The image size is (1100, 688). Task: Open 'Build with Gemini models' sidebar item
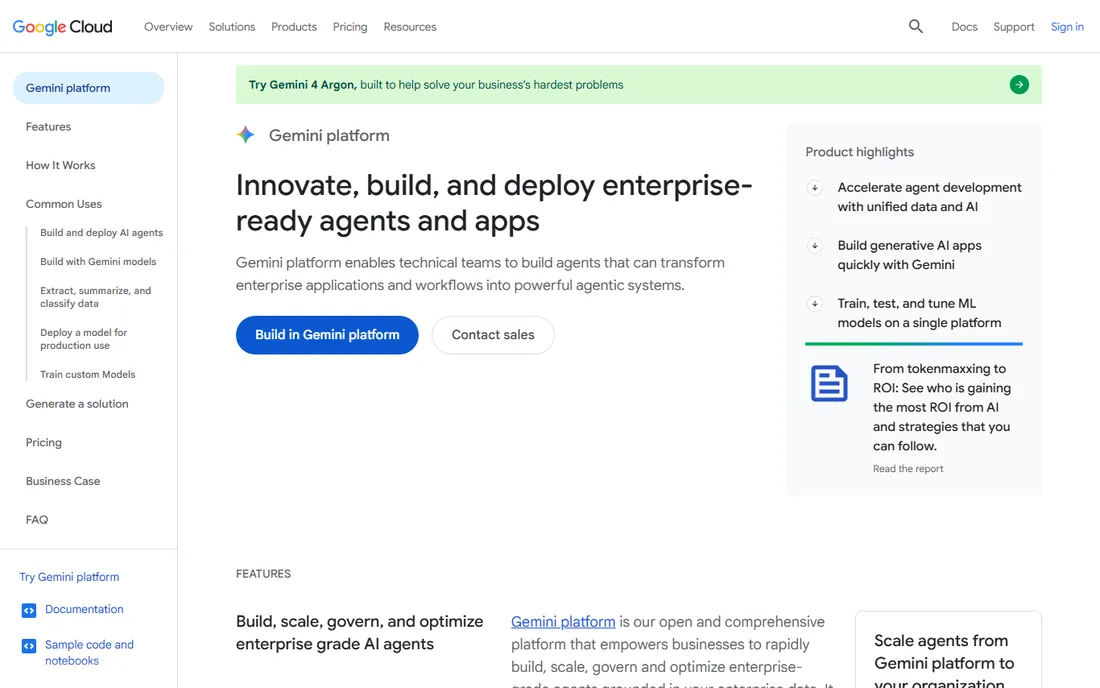pos(98,262)
